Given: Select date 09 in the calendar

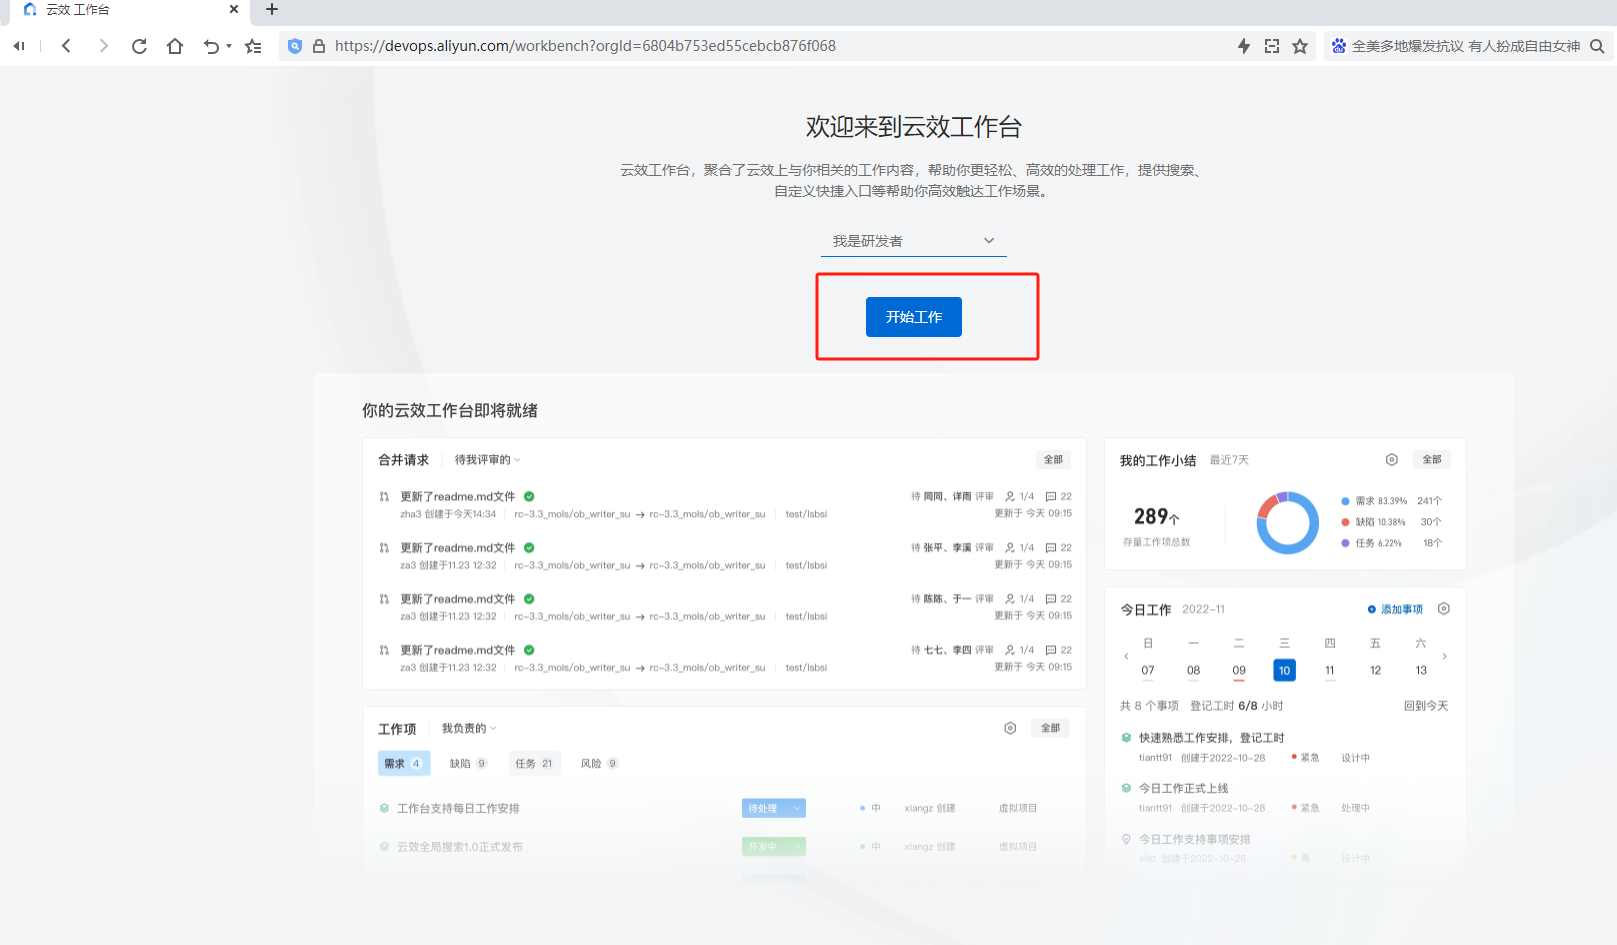Looking at the screenshot, I should coord(1239,670).
